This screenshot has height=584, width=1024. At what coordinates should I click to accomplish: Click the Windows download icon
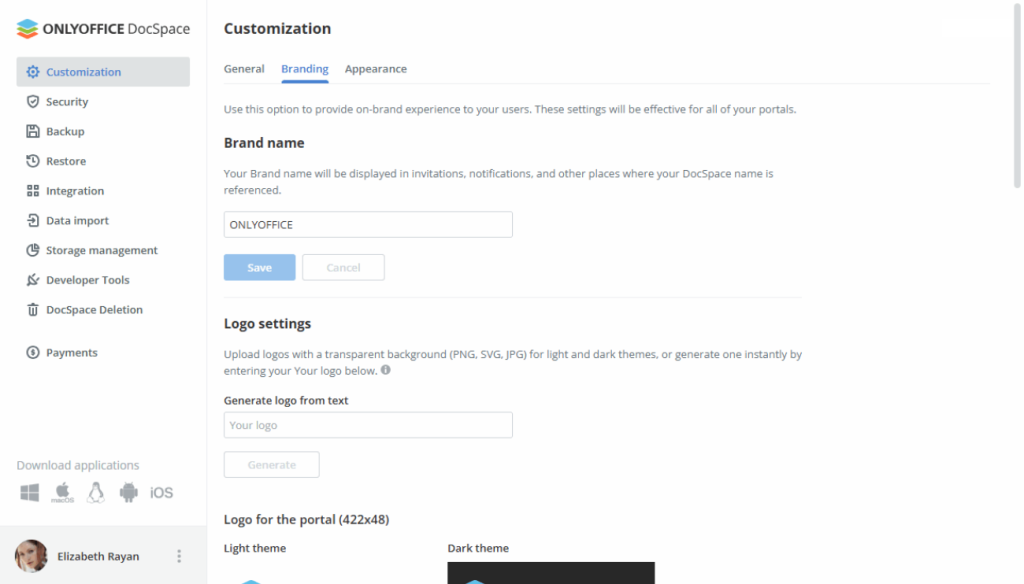[x=29, y=492]
